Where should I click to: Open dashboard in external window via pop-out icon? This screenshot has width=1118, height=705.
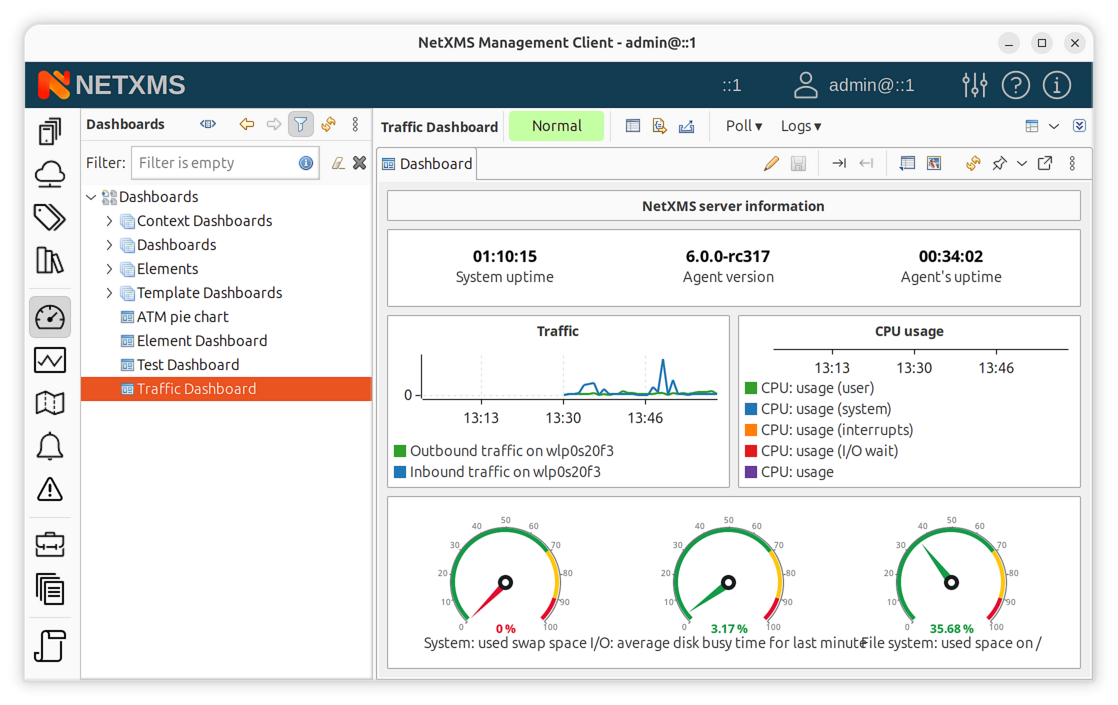click(1043, 163)
